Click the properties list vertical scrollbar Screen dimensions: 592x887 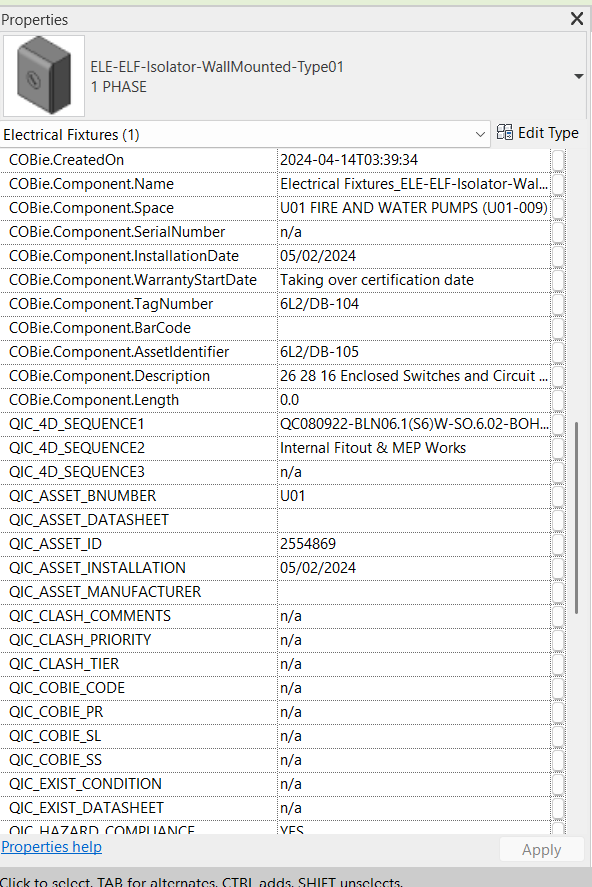coord(576,518)
